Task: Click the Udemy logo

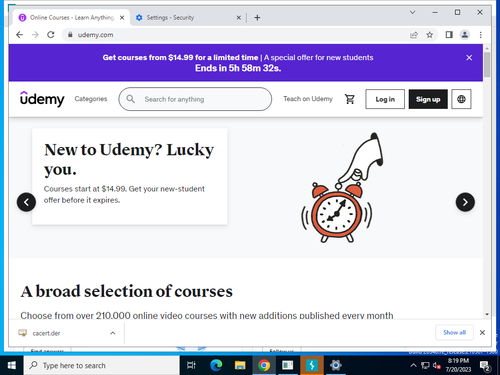Action: click(x=42, y=99)
